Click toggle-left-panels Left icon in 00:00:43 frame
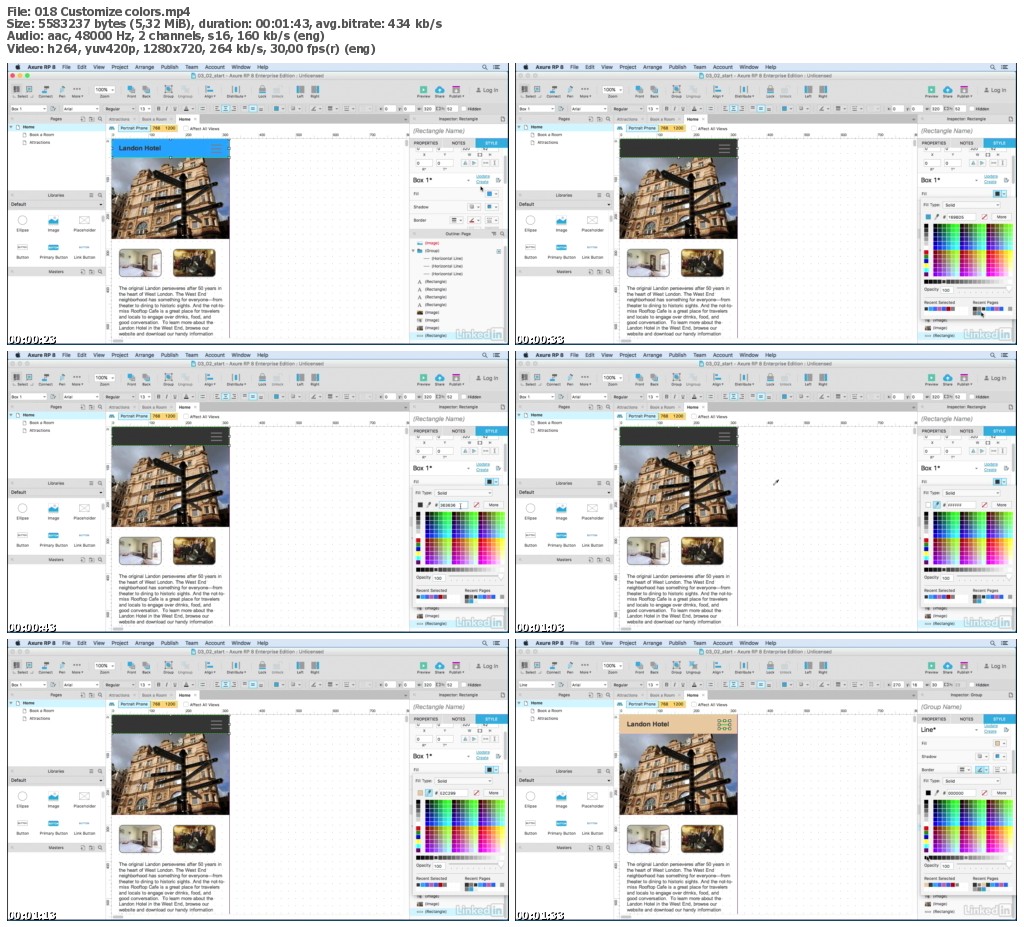Screen dimensions: 1024x927 point(300,378)
